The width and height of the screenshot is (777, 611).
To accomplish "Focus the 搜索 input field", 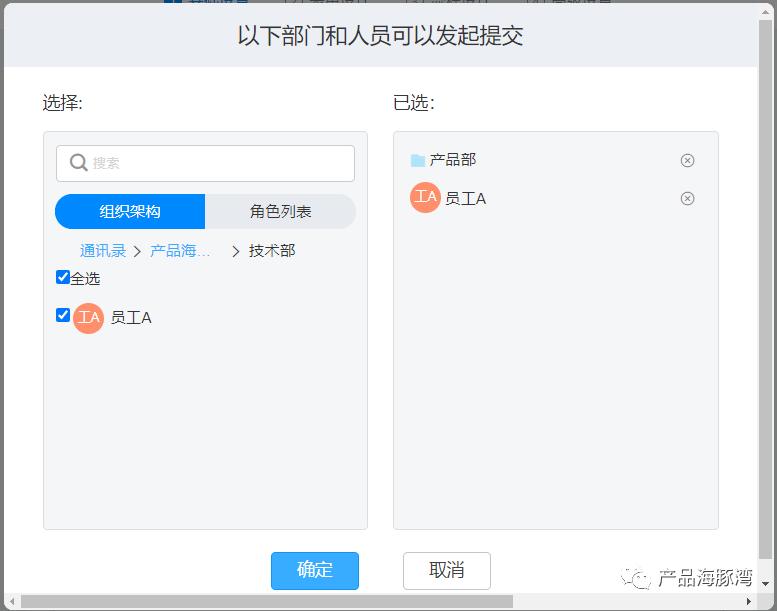I will [x=205, y=163].
